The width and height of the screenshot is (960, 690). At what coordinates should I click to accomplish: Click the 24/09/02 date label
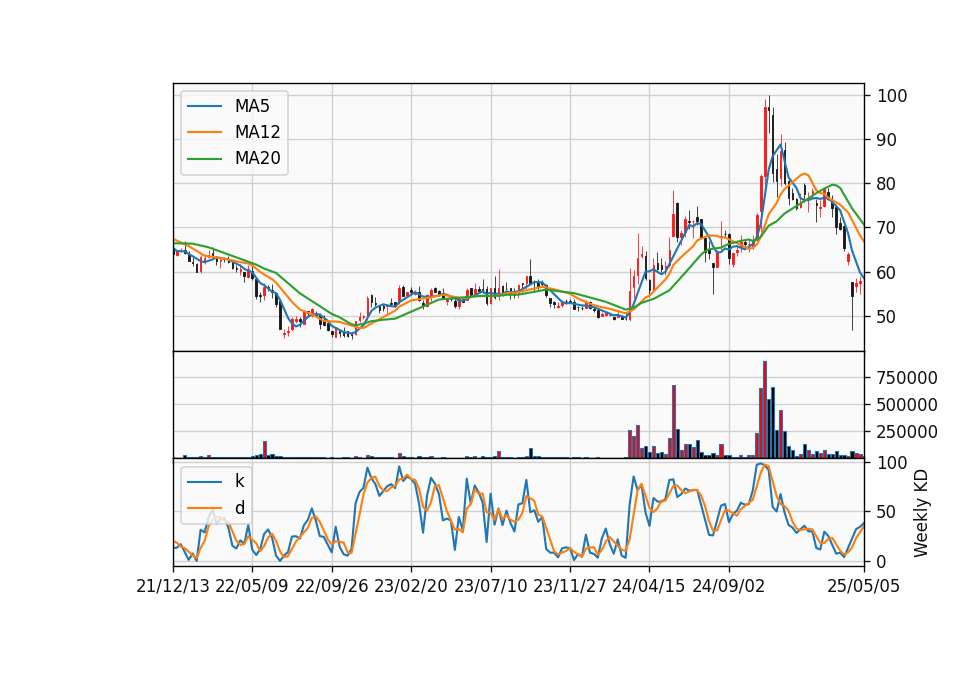click(x=729, y=586)
